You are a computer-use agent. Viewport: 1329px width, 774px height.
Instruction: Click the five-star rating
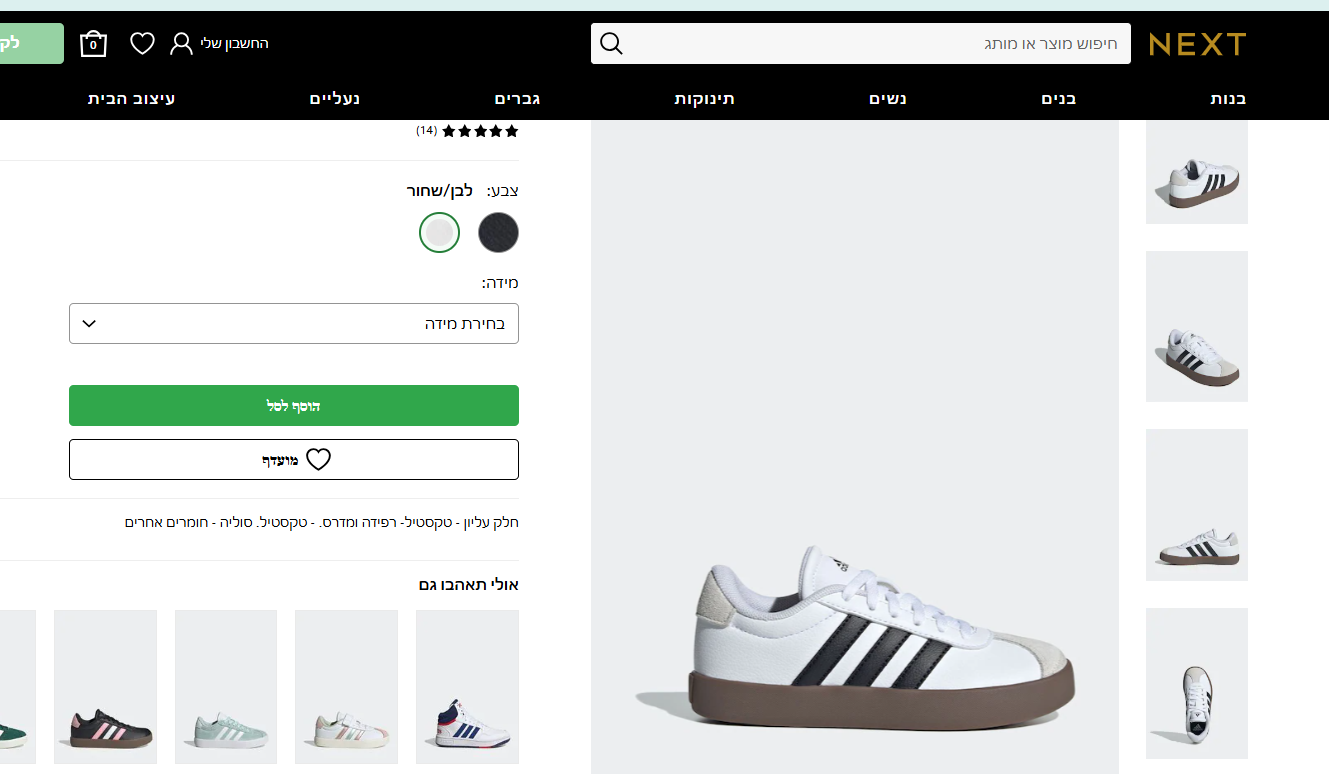click(480, 131)
